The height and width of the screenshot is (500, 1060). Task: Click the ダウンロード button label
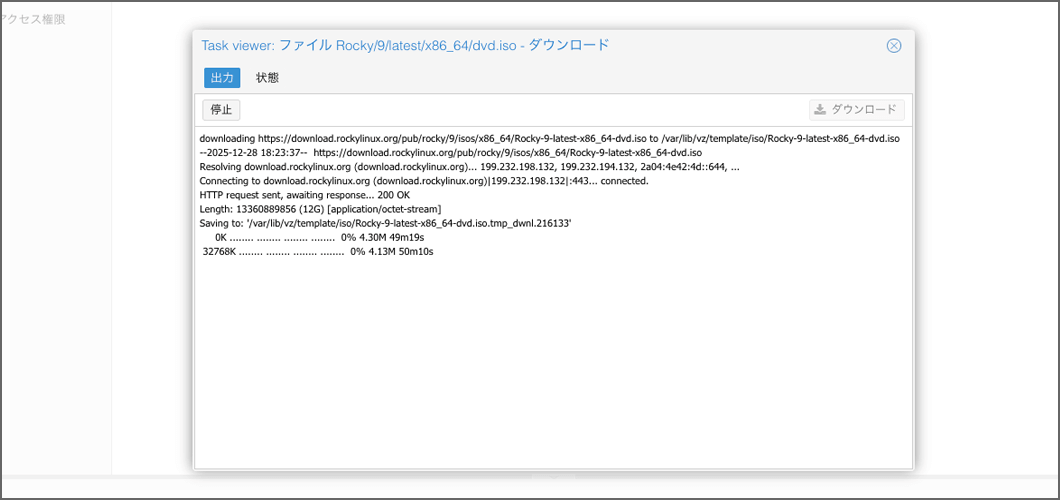(863, 110)
